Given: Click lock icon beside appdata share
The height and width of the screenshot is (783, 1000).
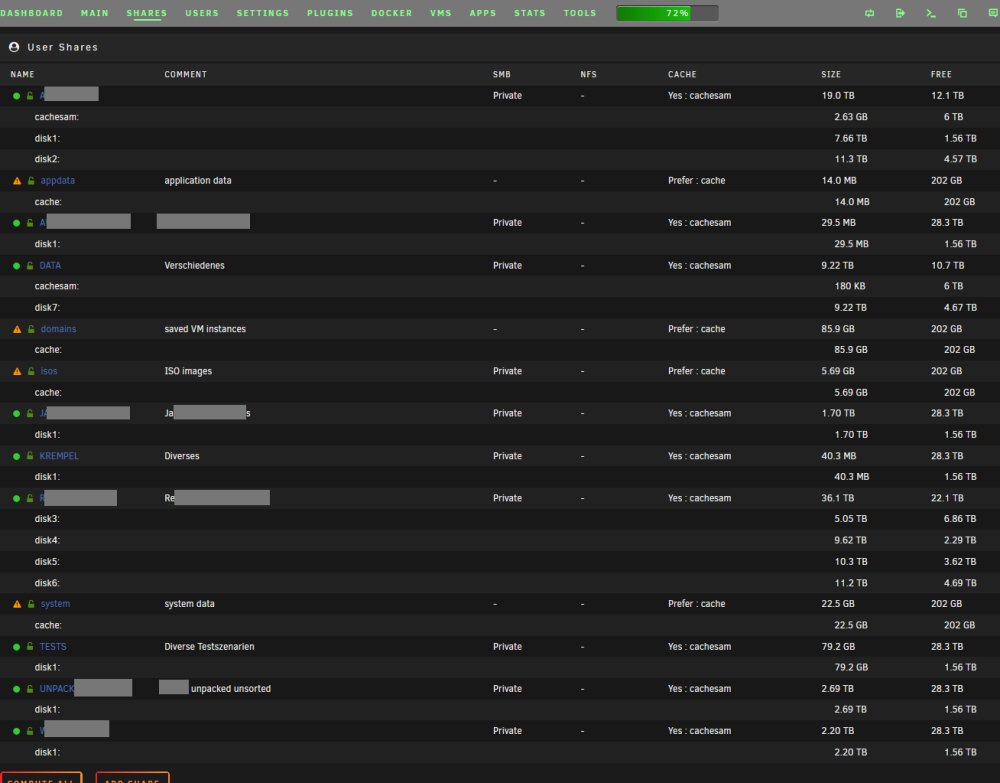Looking at the screenshot, I should pyautogui.click(x=31, y=181).
